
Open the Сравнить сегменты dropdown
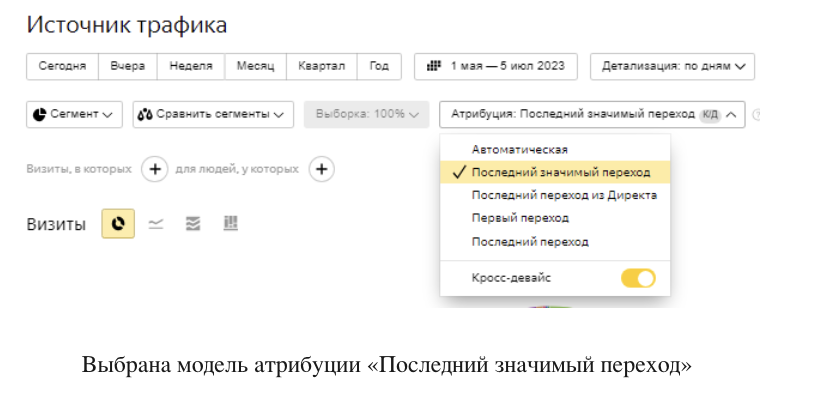[213, 114]
